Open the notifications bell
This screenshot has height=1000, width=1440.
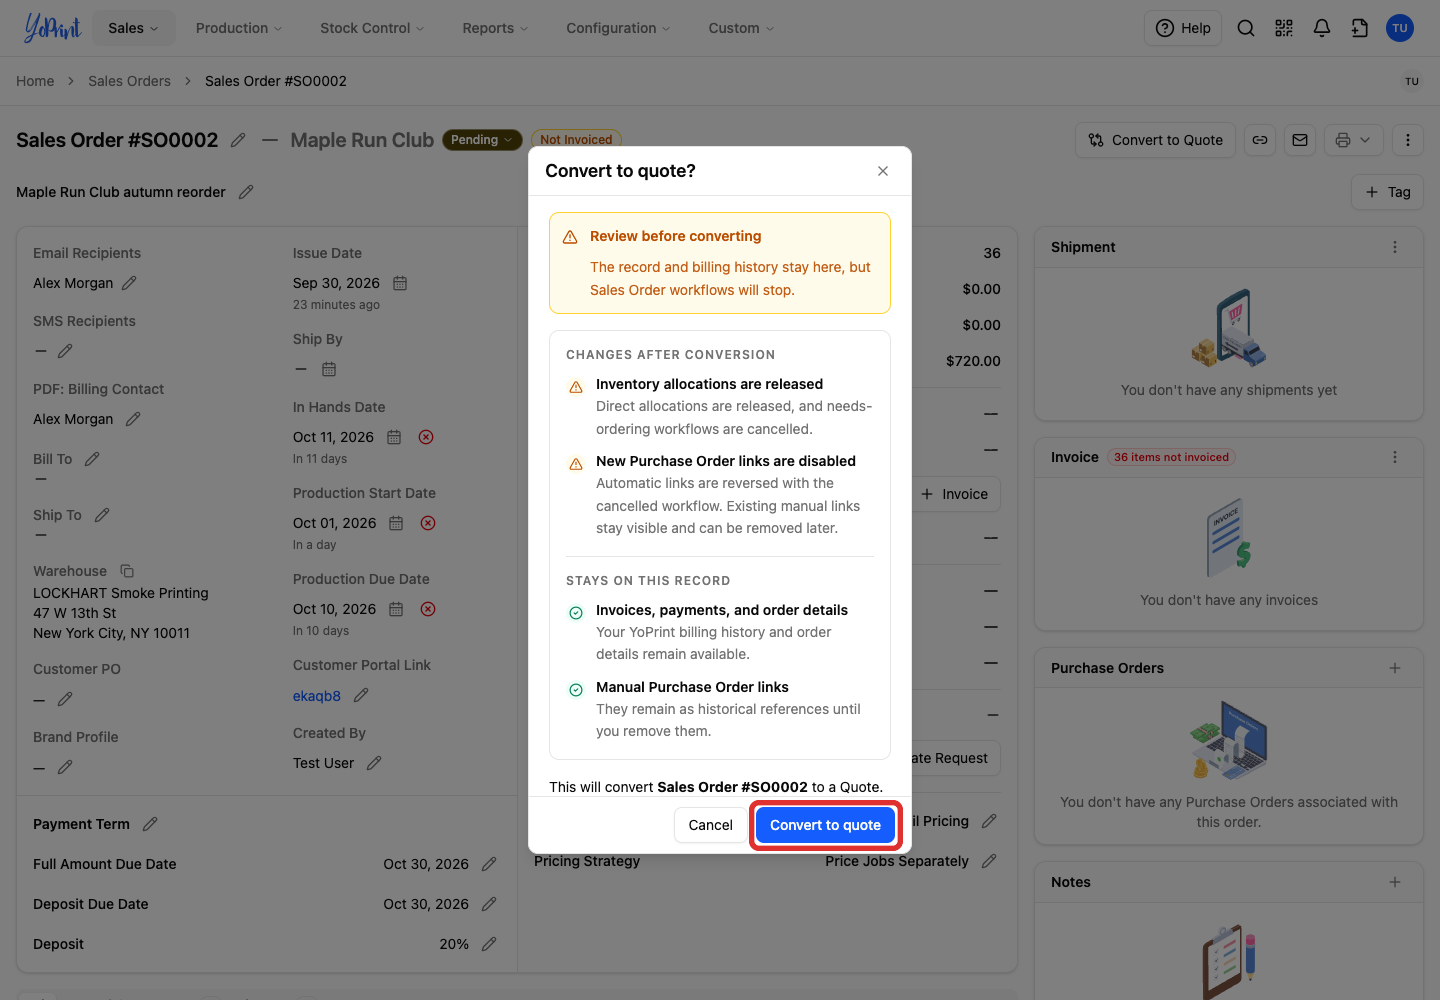pyautogui.click(x=1322, y=28)
